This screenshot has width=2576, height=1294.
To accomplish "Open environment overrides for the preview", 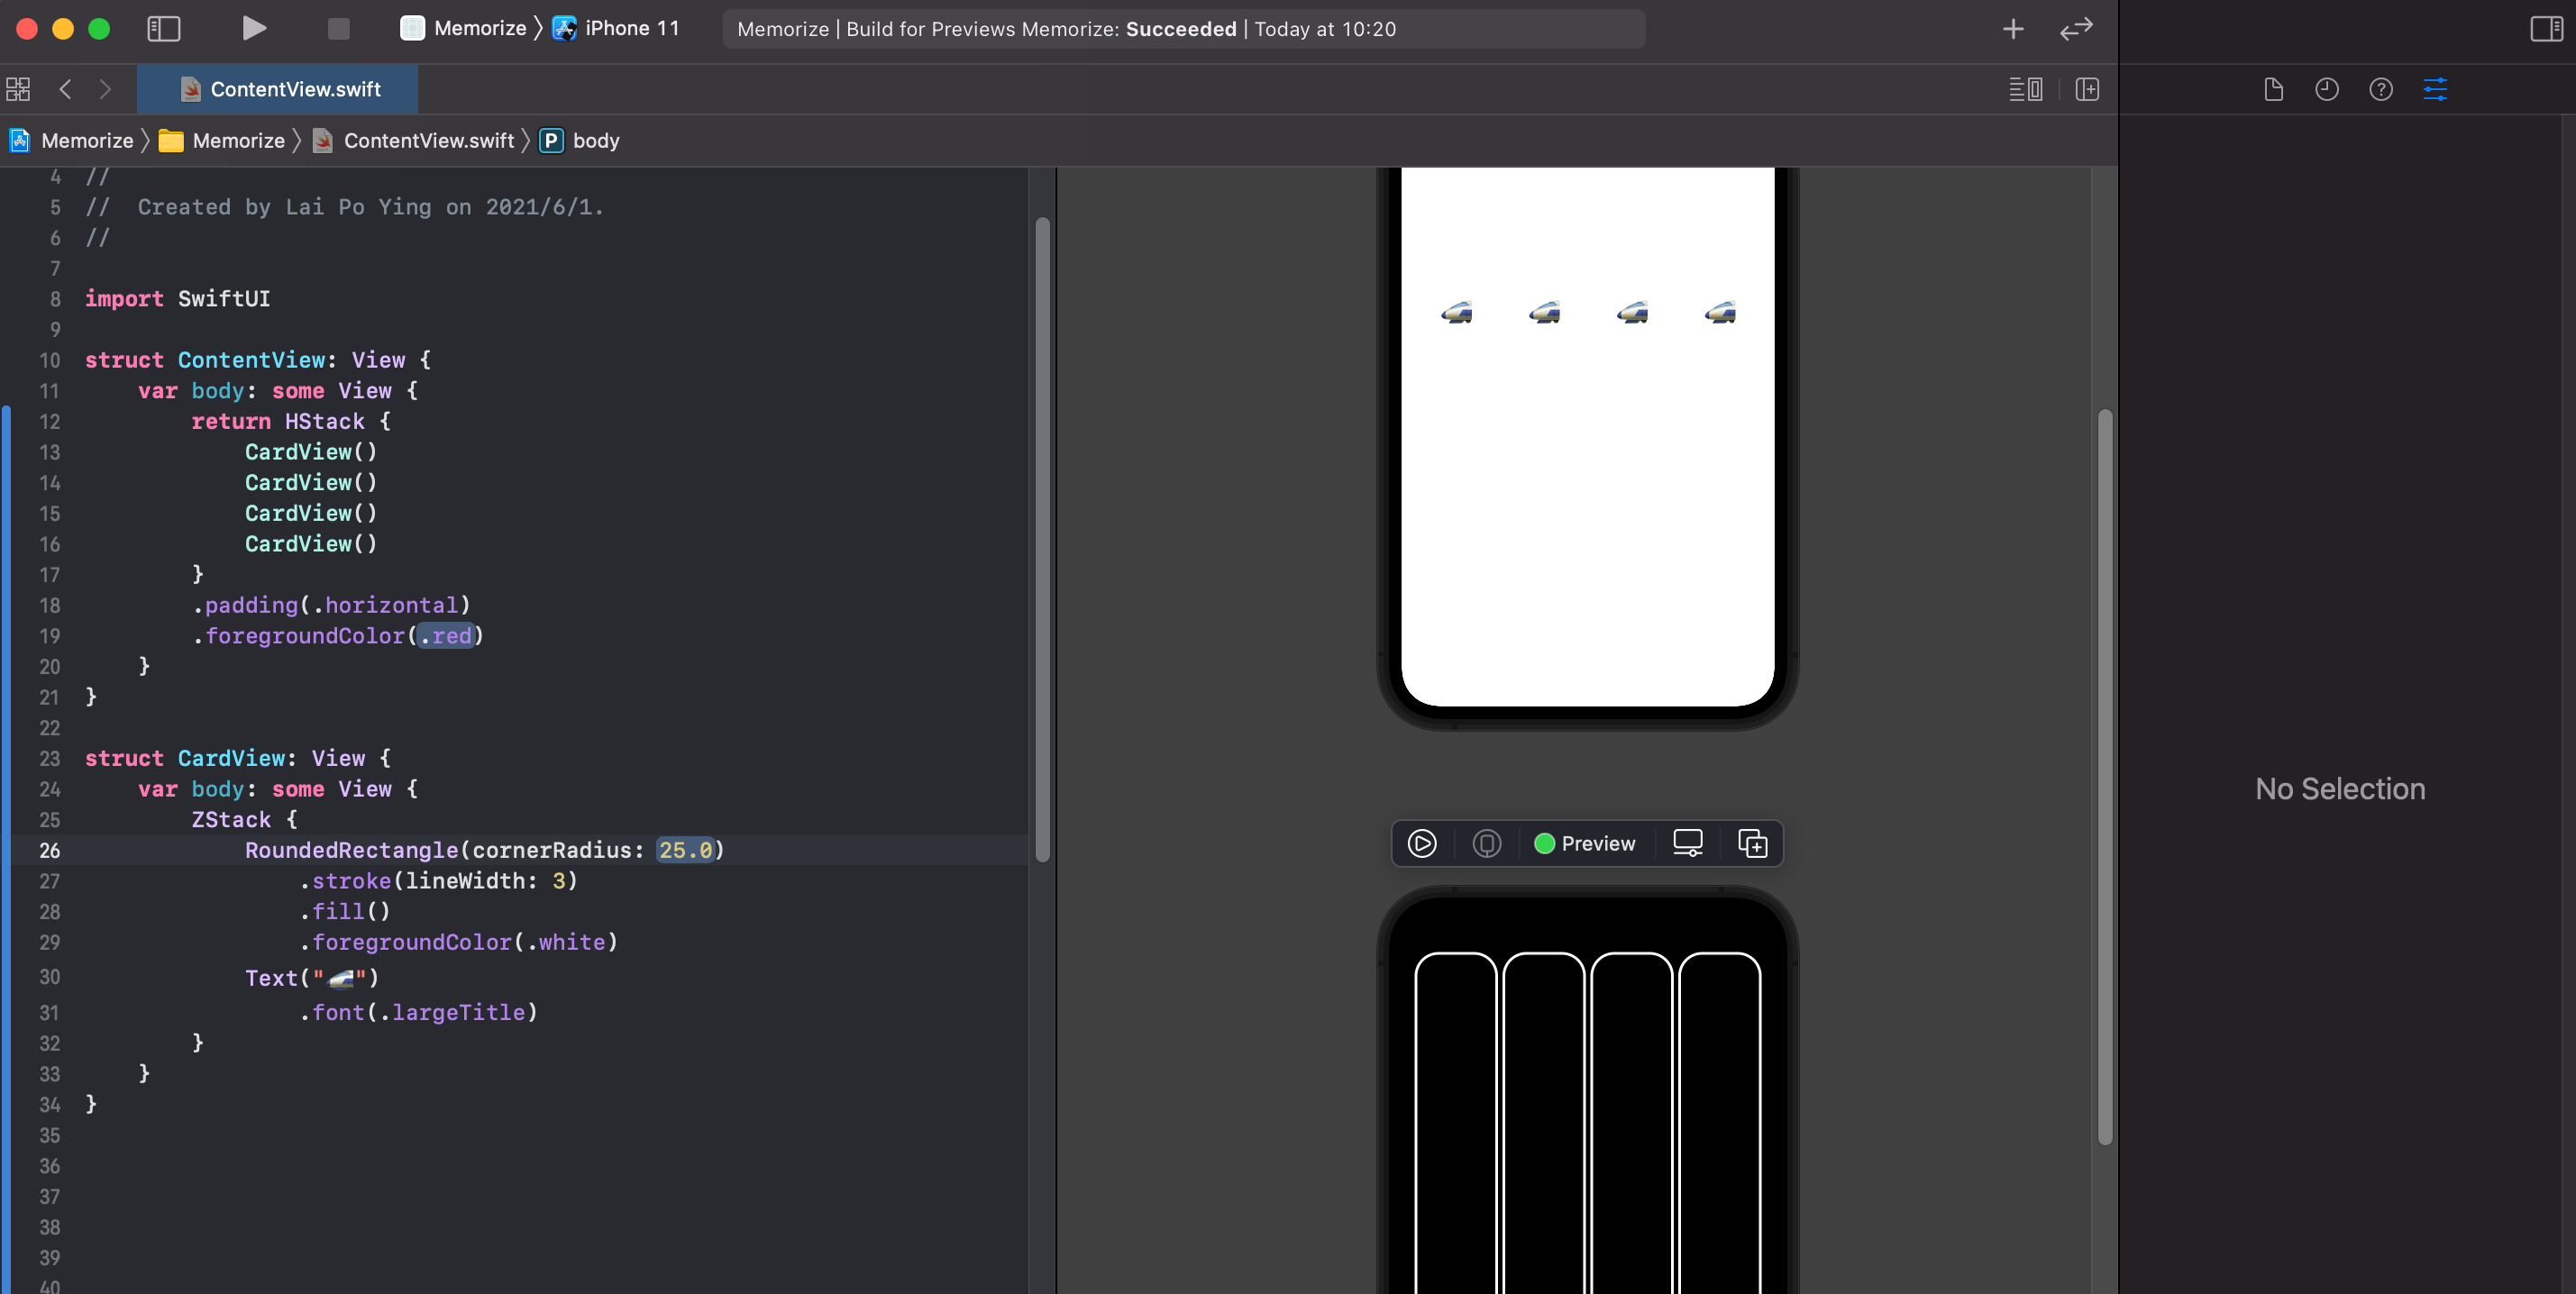I will pyautogui.click(x=1689, y=843).
